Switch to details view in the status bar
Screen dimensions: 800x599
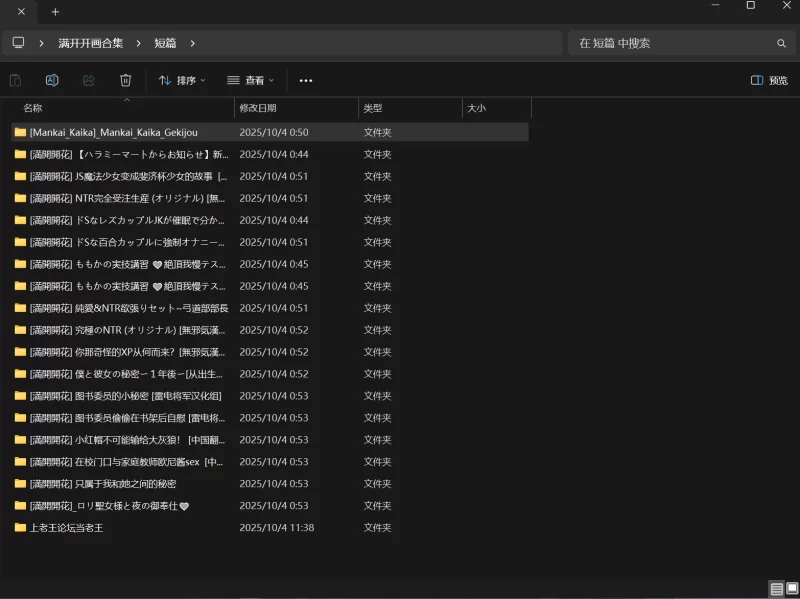pos(777,589)
